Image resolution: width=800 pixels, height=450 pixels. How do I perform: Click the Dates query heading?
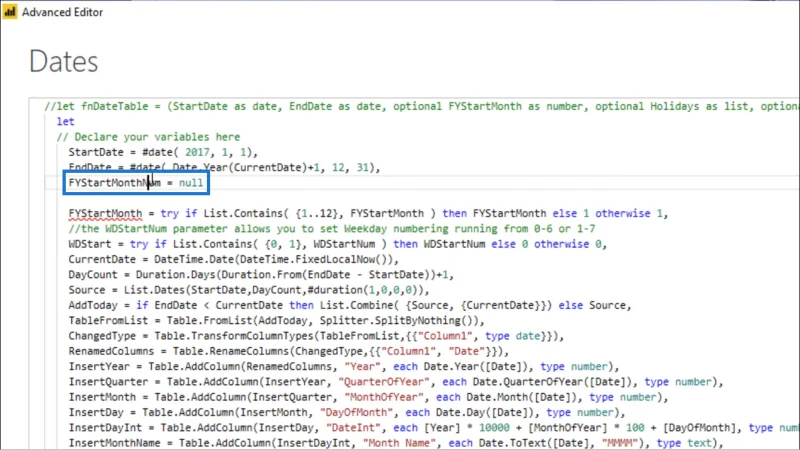[64, 62]
